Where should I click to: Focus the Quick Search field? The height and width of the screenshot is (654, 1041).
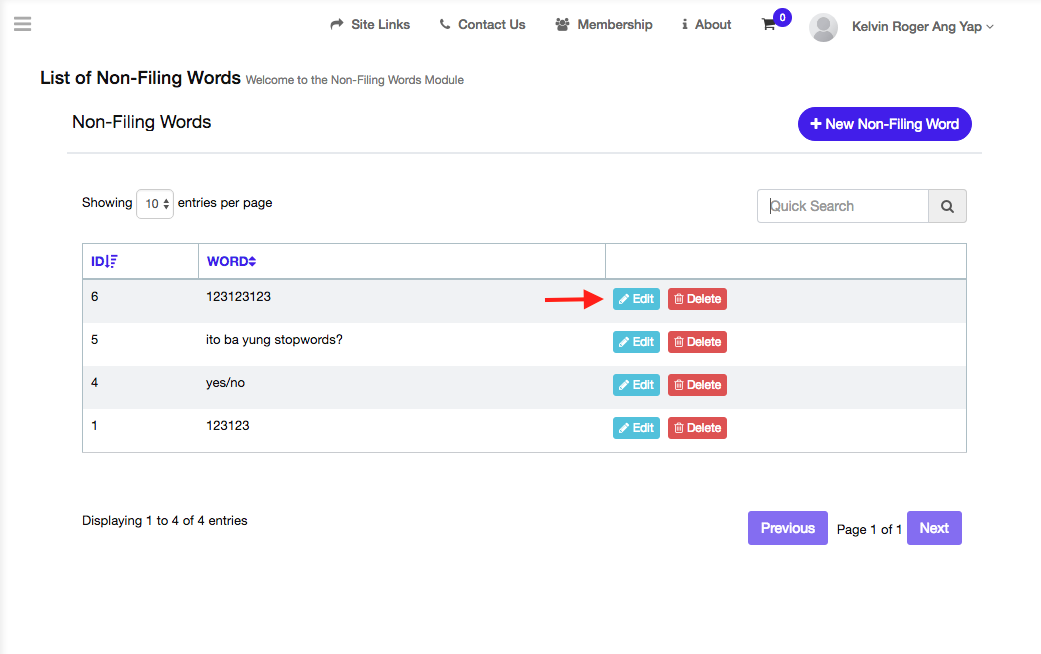pos(842,206)
